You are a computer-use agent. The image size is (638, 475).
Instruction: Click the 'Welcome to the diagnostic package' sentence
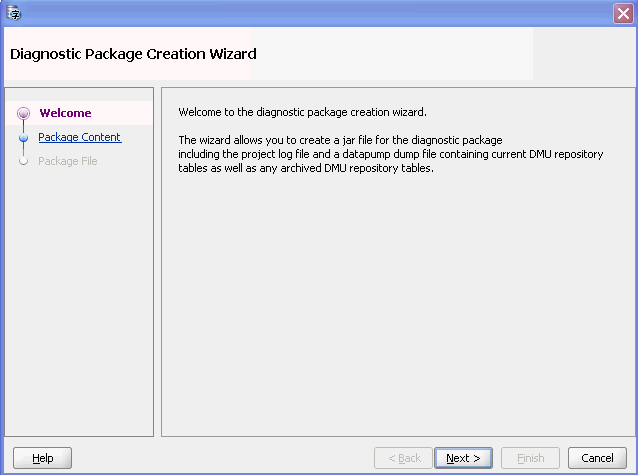tap(302, 112)
